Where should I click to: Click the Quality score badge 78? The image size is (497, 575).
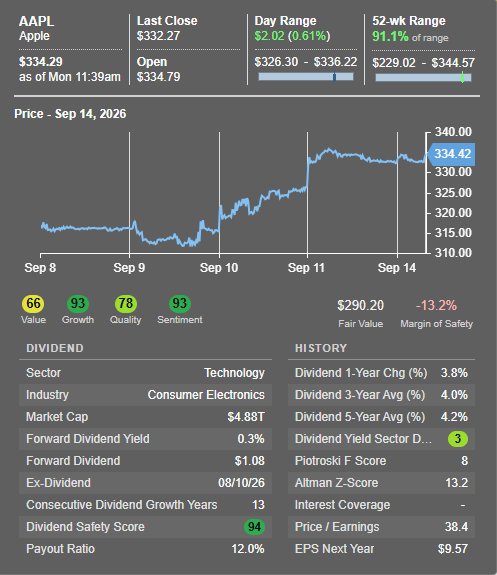coord(126,304)
